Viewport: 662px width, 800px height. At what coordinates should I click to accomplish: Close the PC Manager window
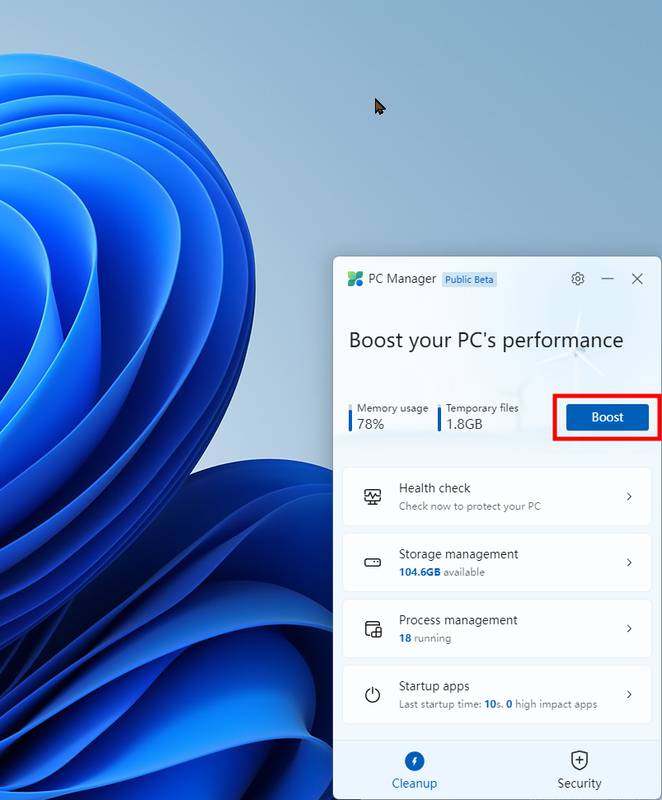coord(637,279)
